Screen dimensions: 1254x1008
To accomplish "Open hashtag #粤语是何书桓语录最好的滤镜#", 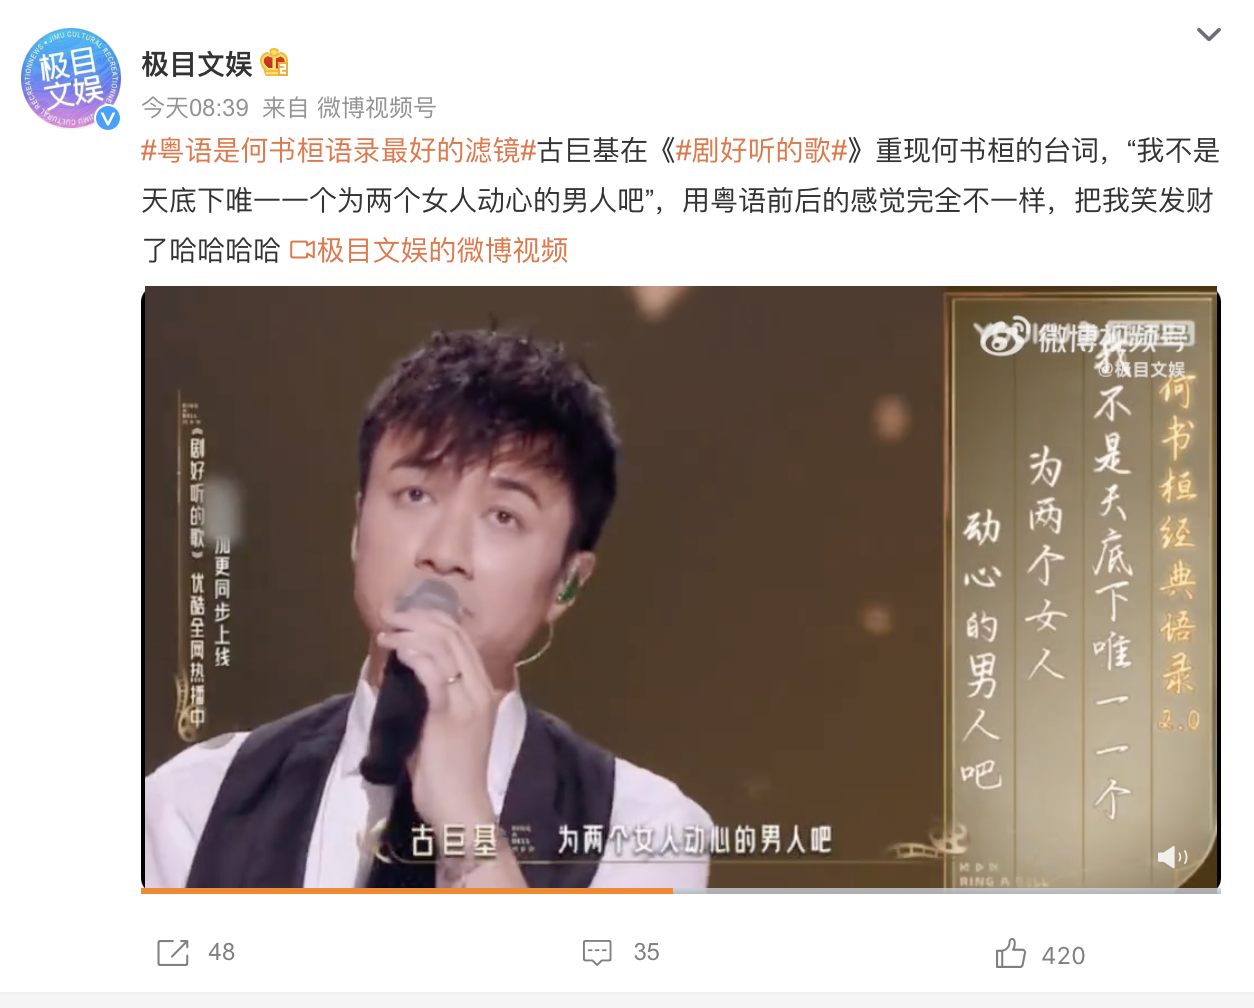I will coord(339,151).
